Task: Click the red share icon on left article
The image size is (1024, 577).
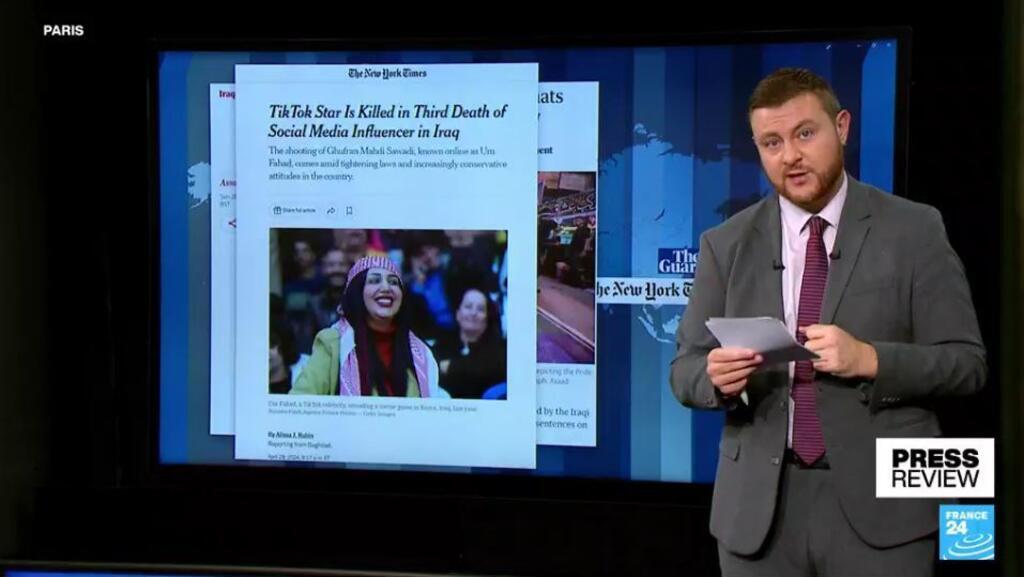Action: tap(230, 222)
